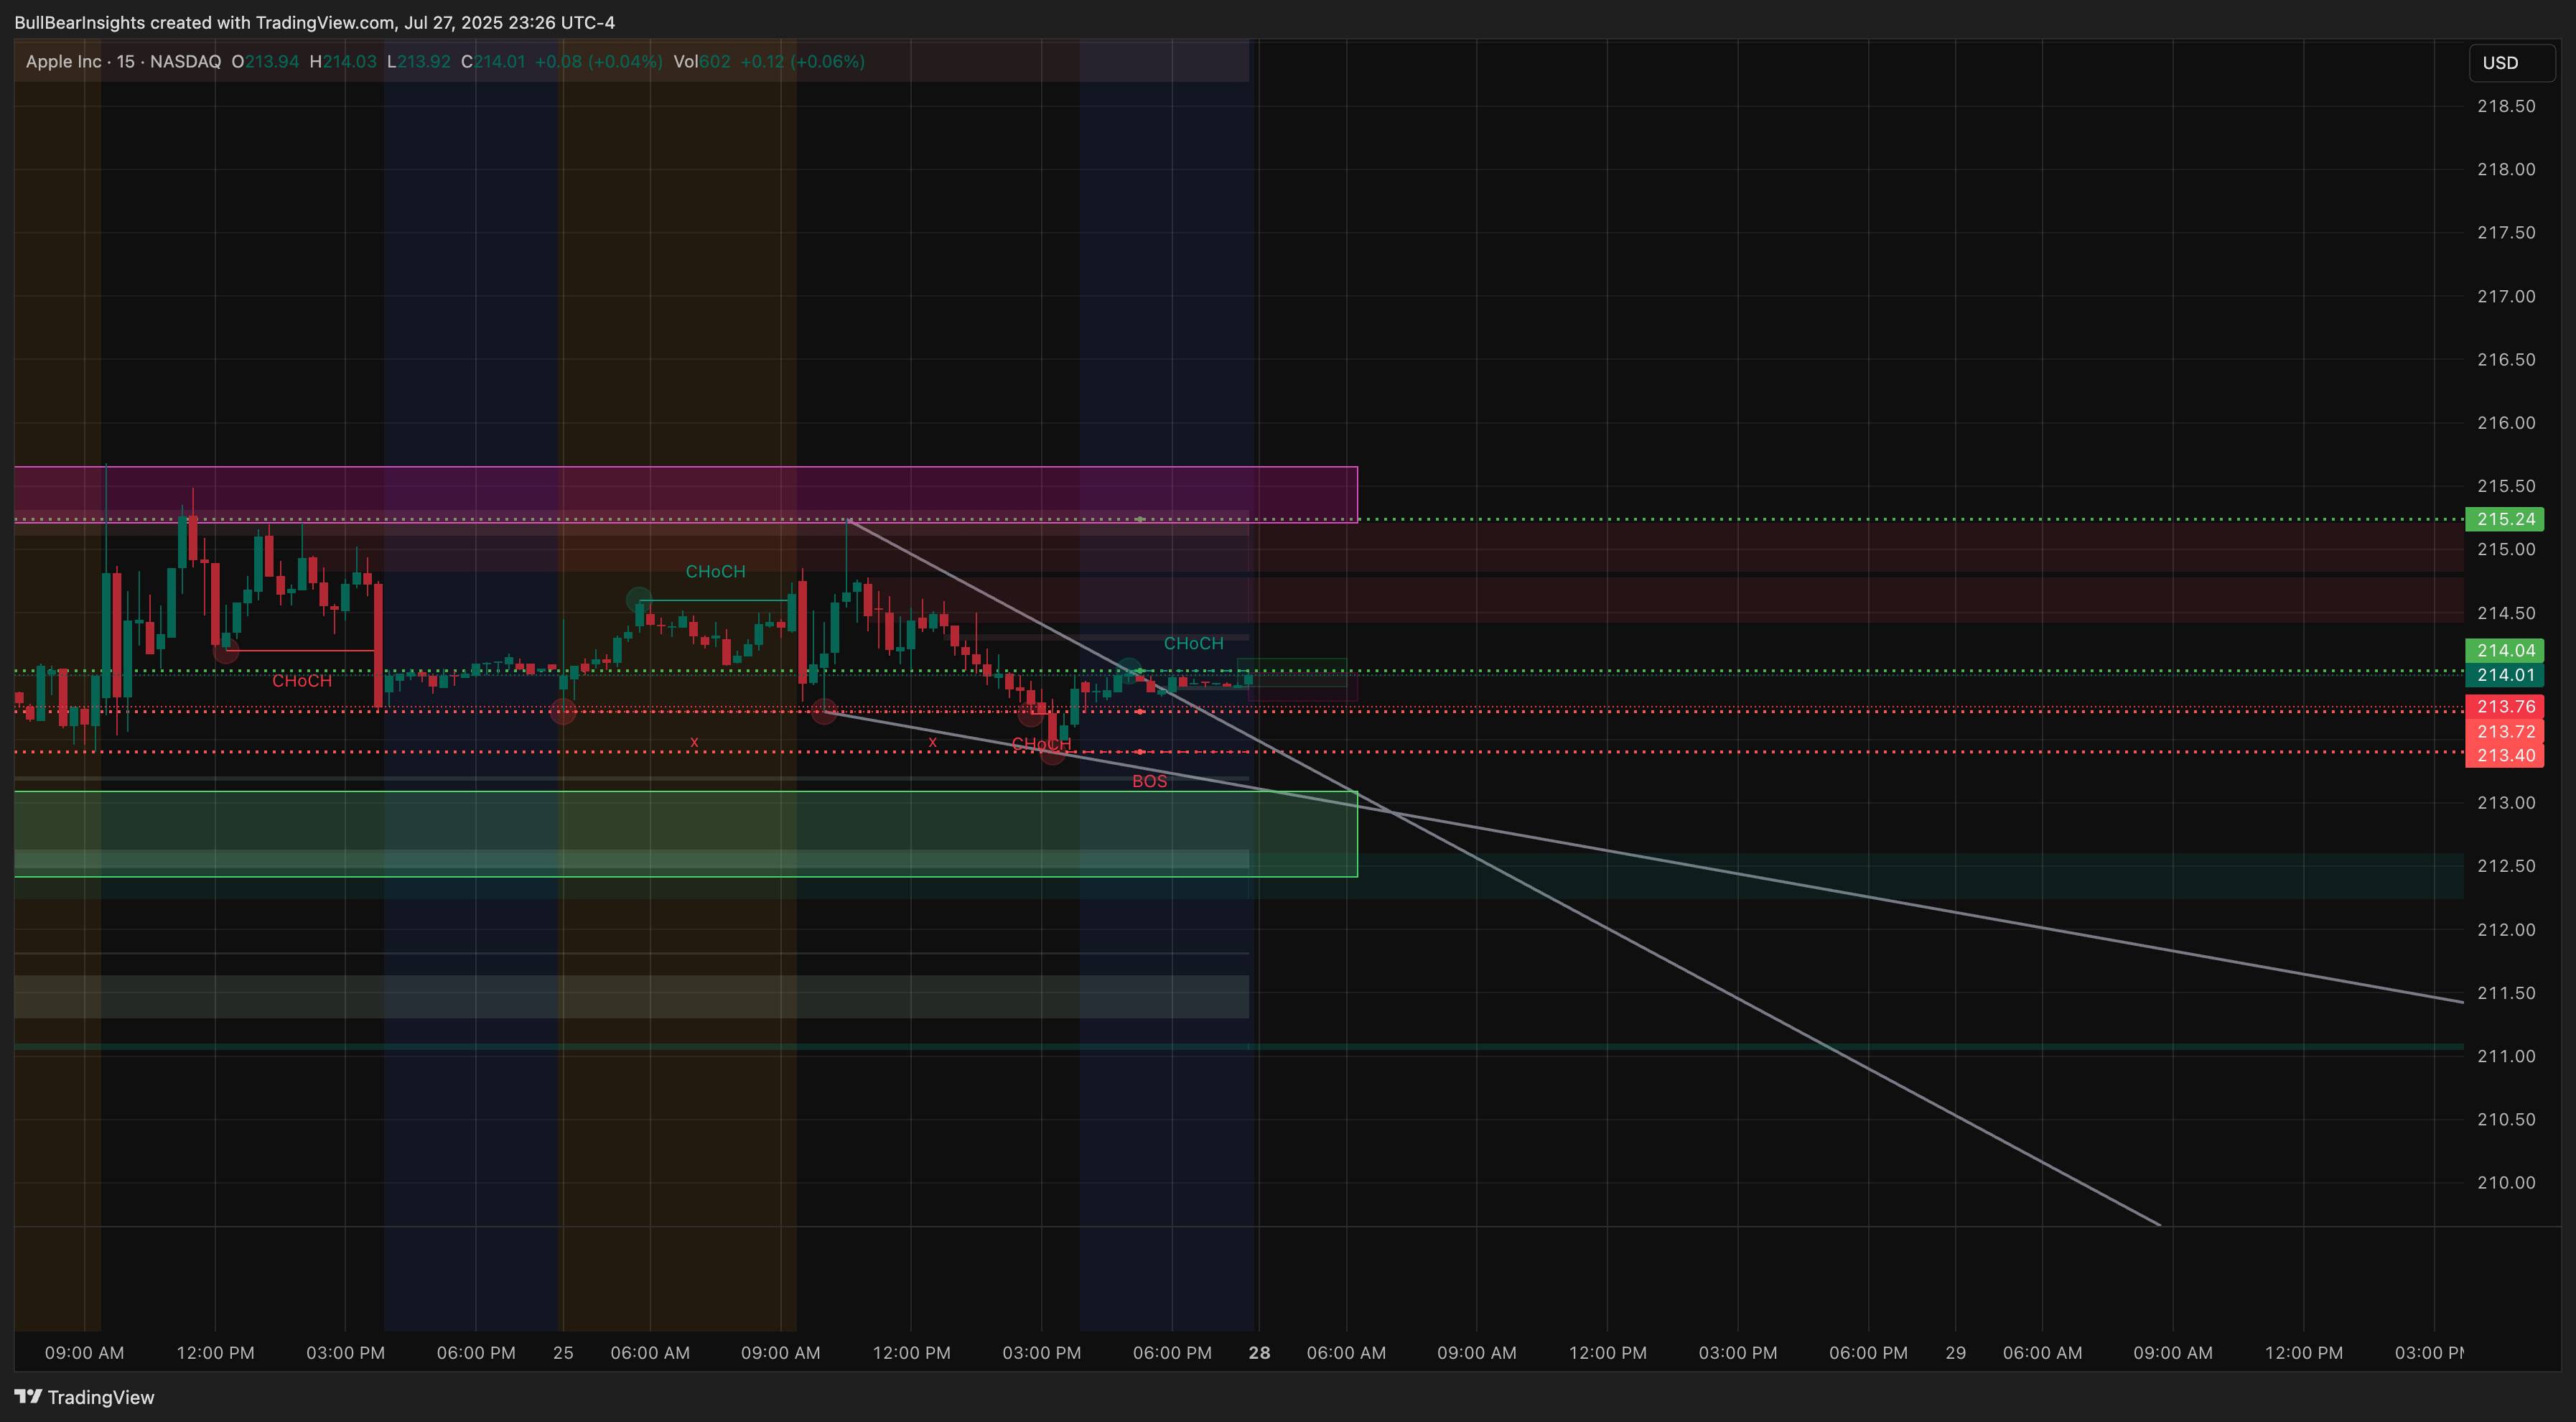Click the red CHoCH label below the 12:00 PM candles

point(302,681)
